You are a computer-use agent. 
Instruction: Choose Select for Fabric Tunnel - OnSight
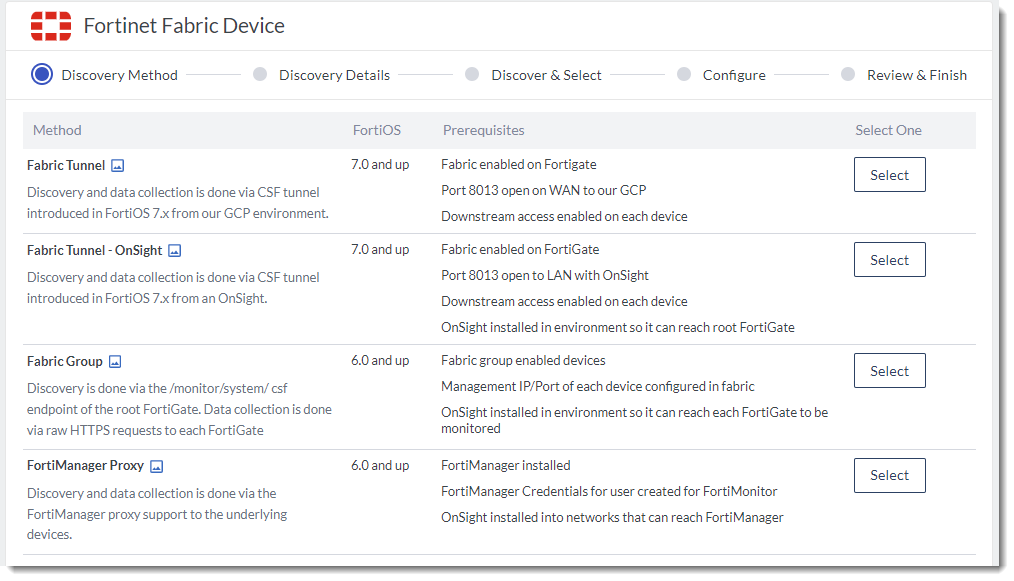(x=889, y=260)
